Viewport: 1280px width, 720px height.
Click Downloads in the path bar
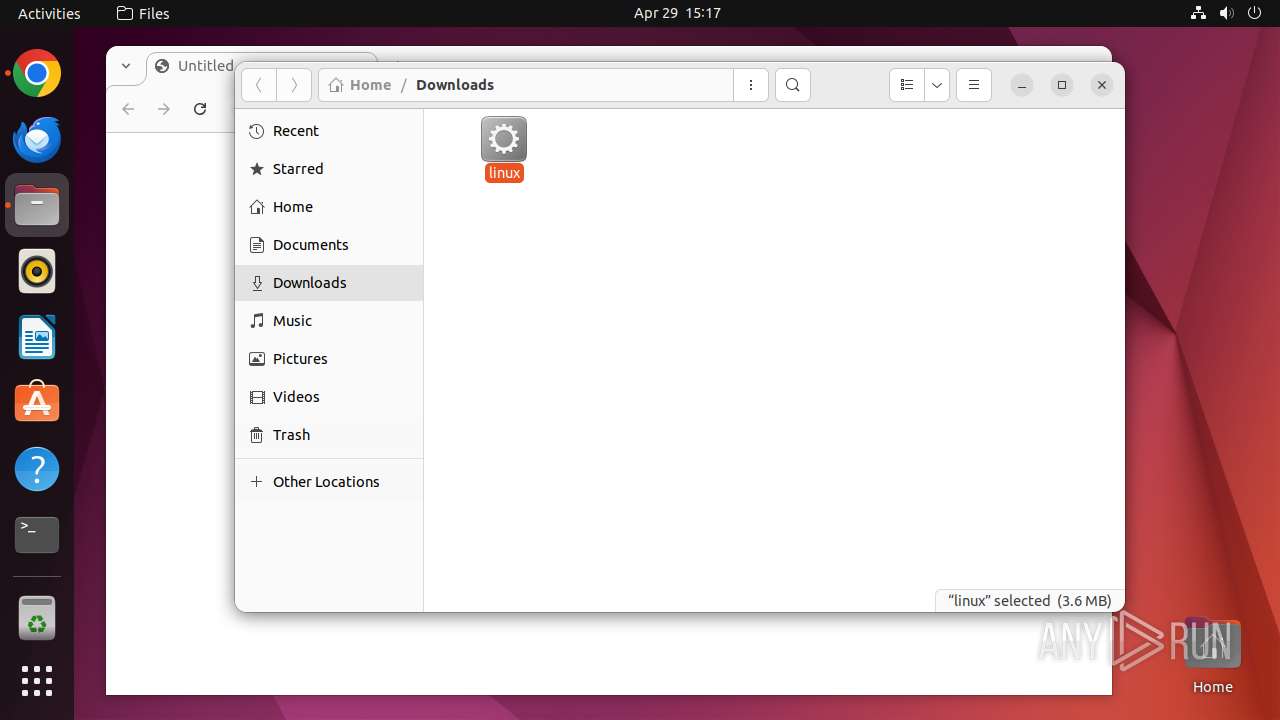click(x=455, y=85)
